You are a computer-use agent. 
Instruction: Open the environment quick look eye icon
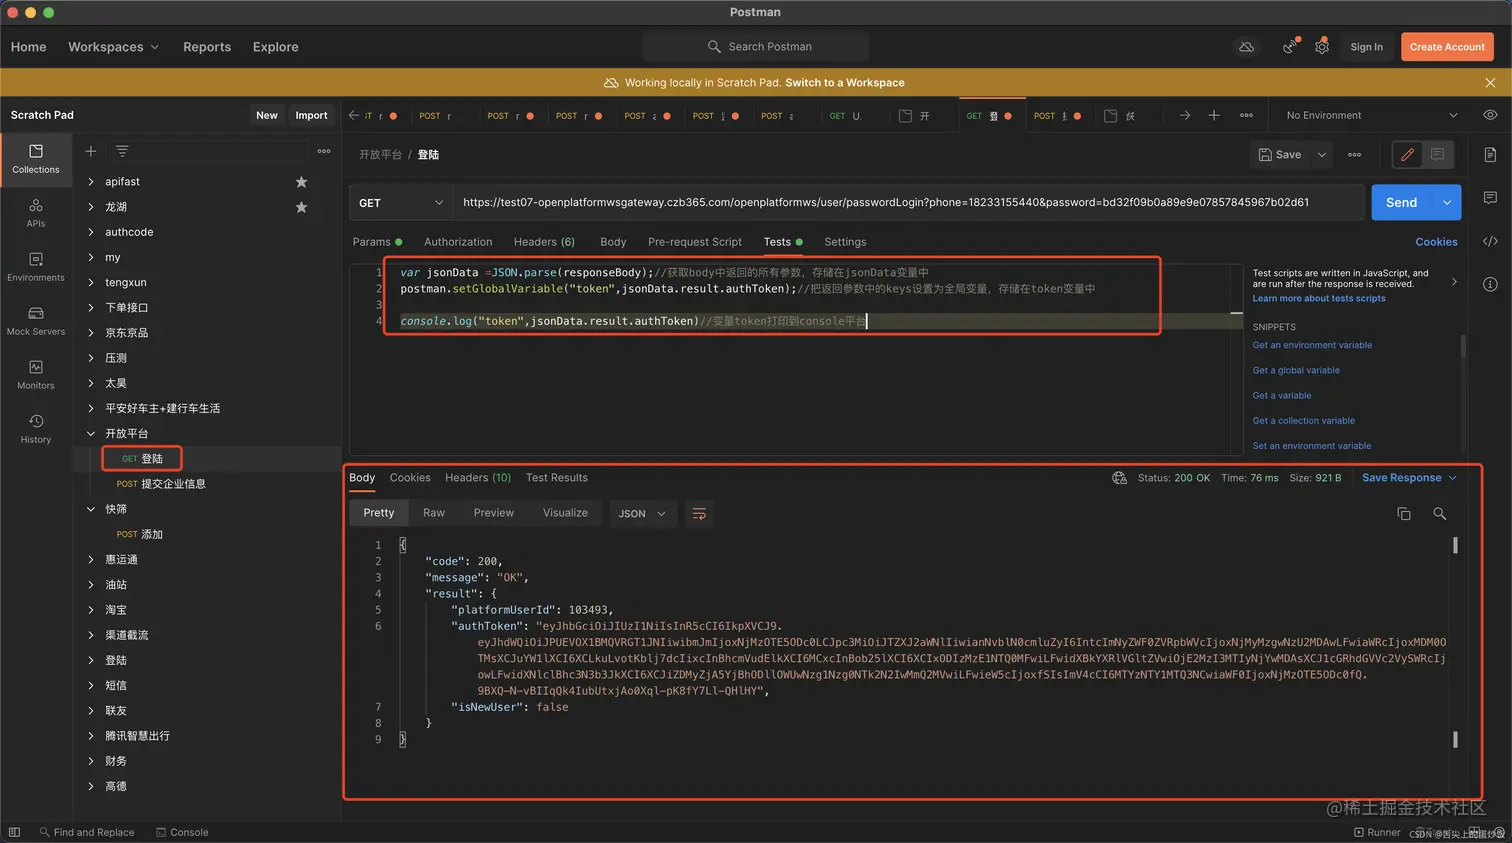click(1490, 115)
